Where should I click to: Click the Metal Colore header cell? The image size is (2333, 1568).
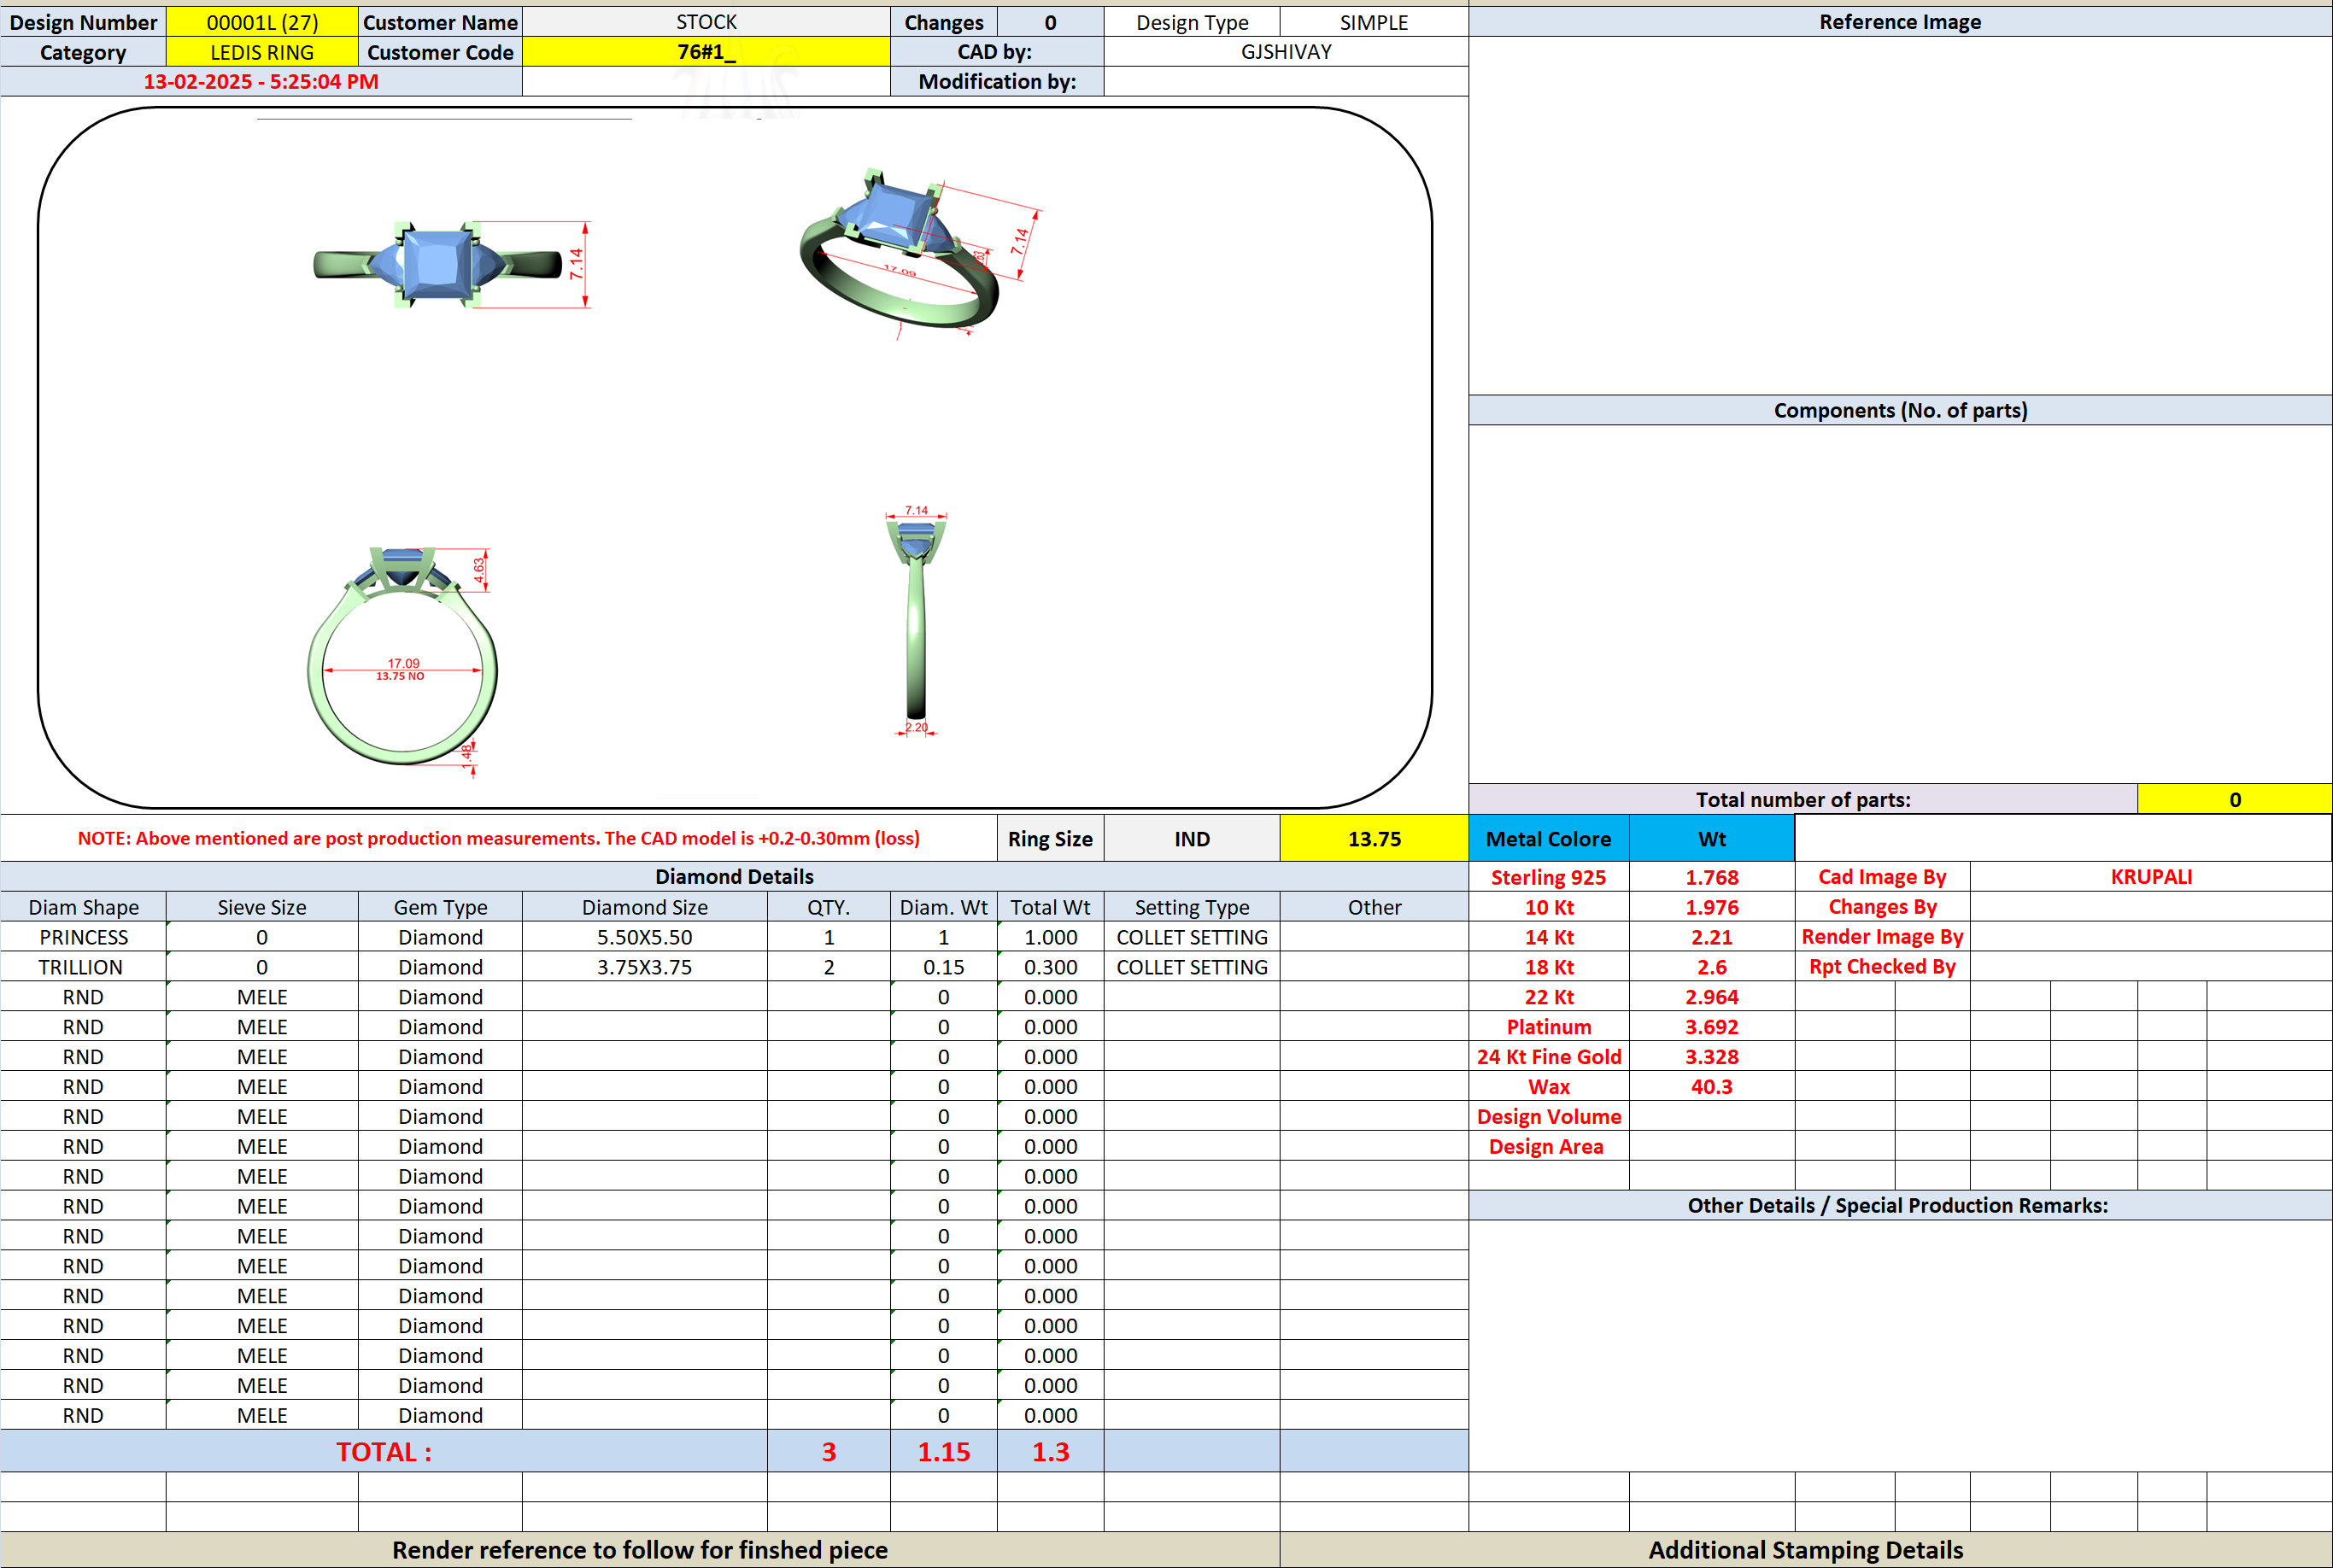point(1548,839)
